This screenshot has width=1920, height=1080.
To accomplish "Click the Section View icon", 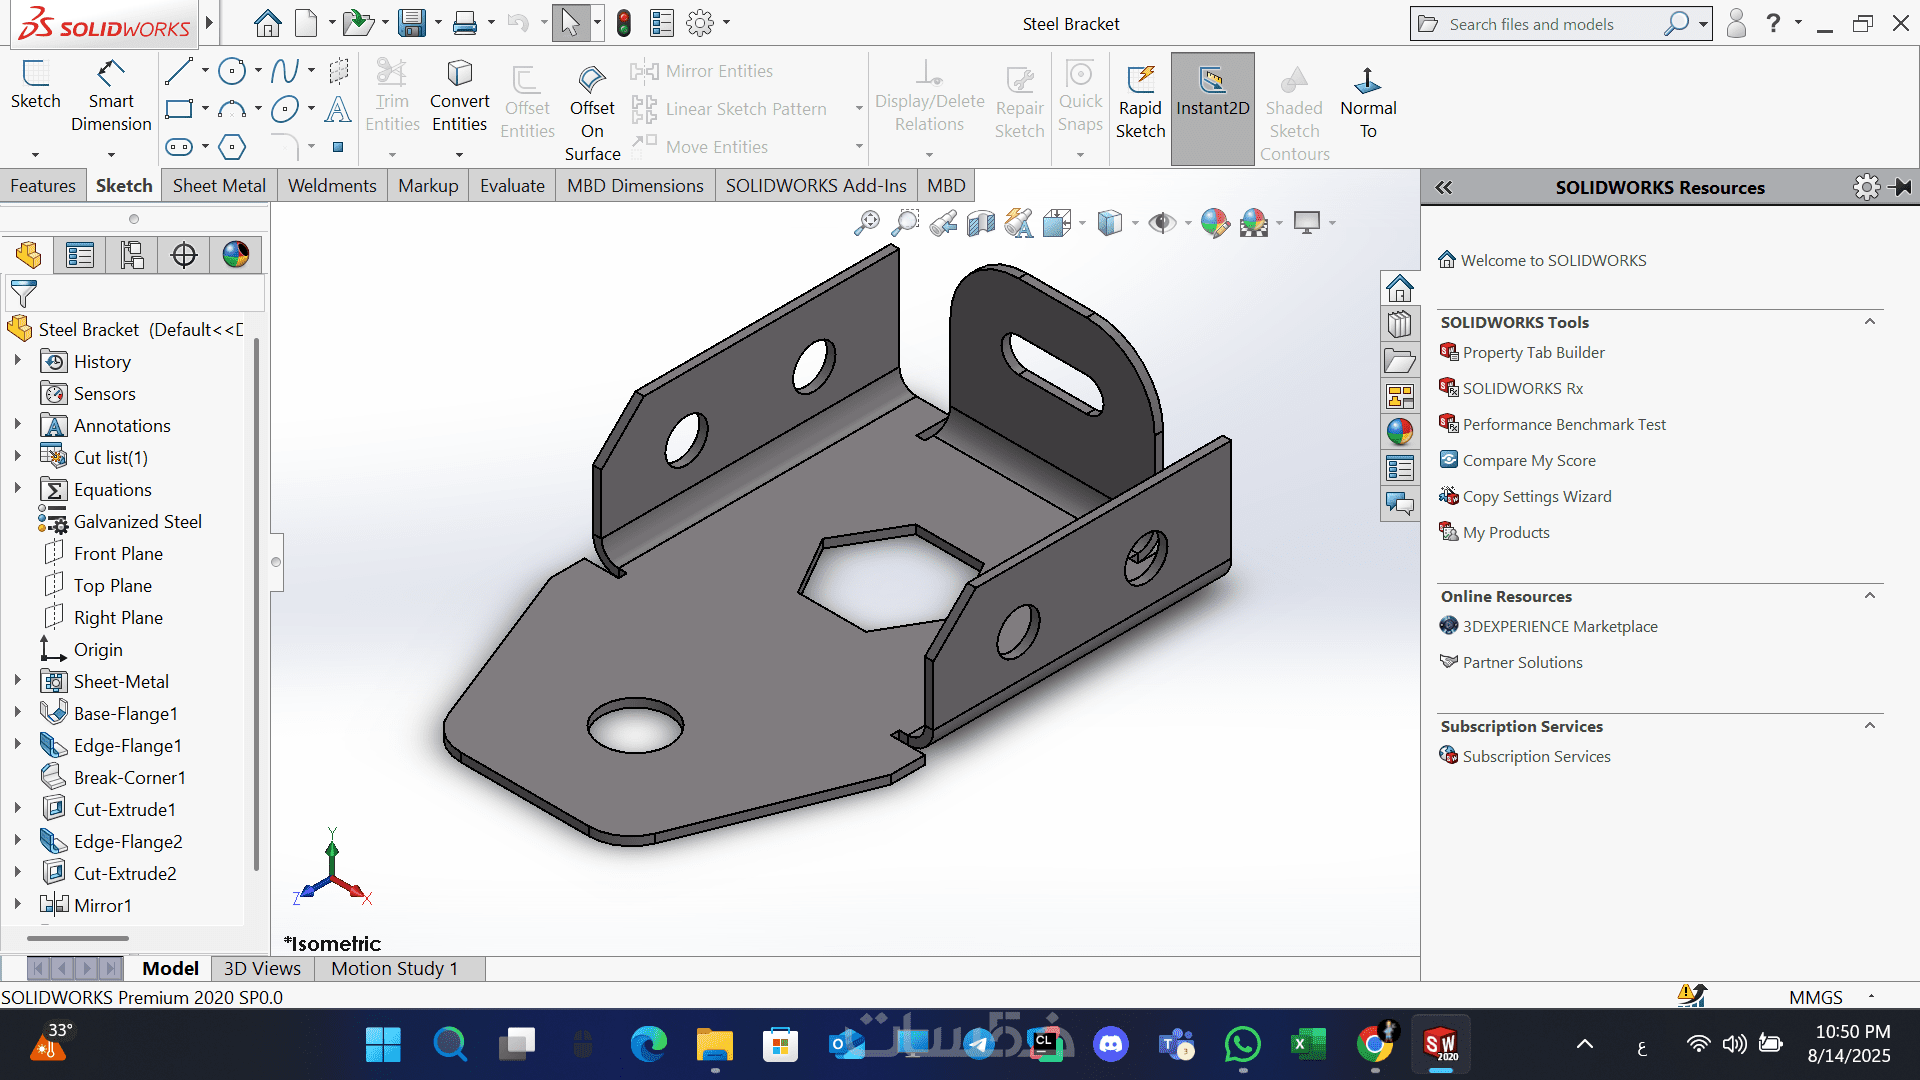I will coord(981,223).
